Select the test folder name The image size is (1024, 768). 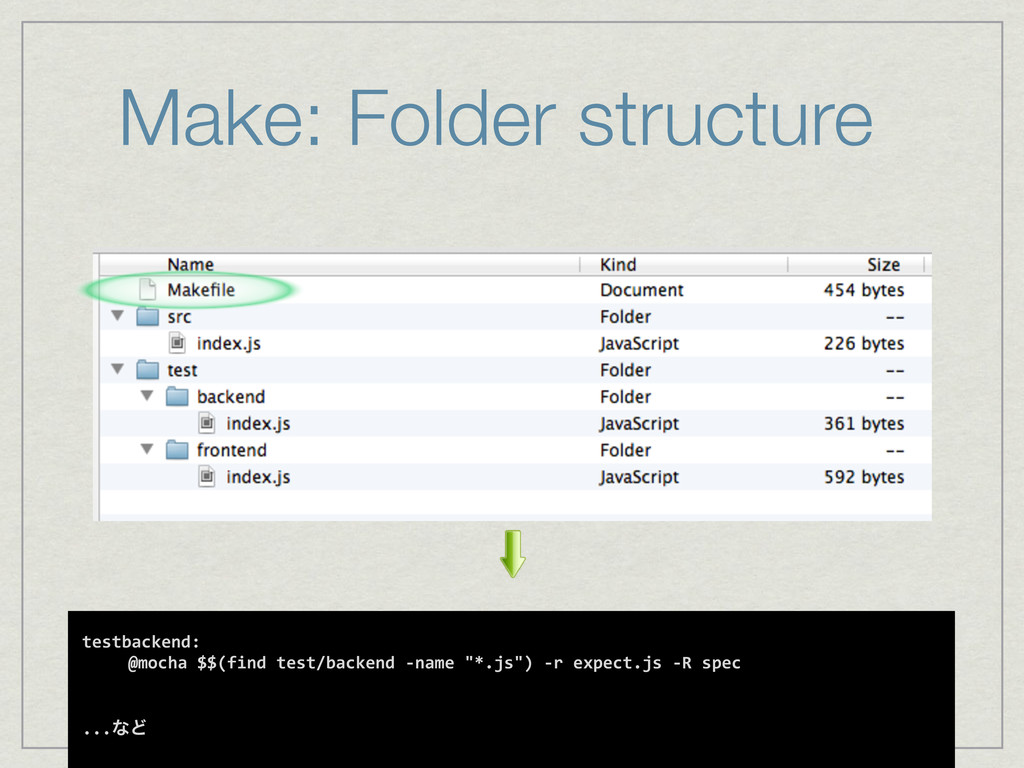(182, 370)
